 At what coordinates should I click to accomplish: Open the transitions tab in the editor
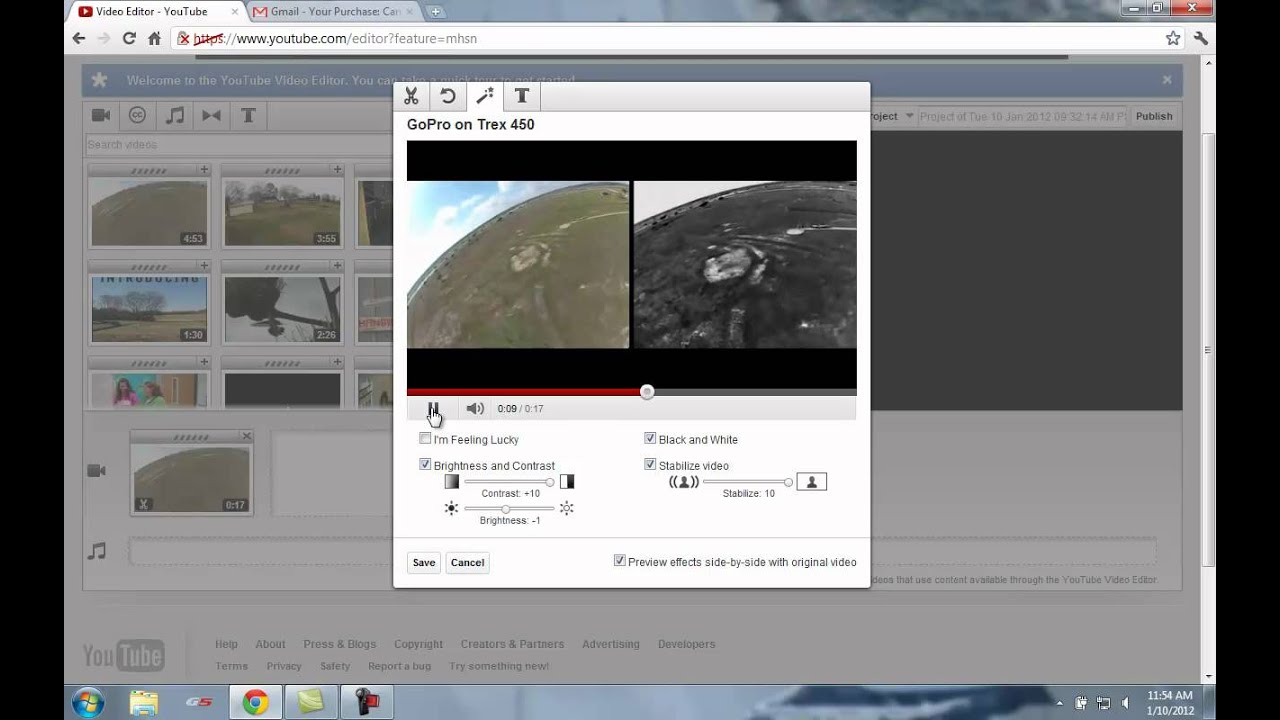tap(211, 115)
